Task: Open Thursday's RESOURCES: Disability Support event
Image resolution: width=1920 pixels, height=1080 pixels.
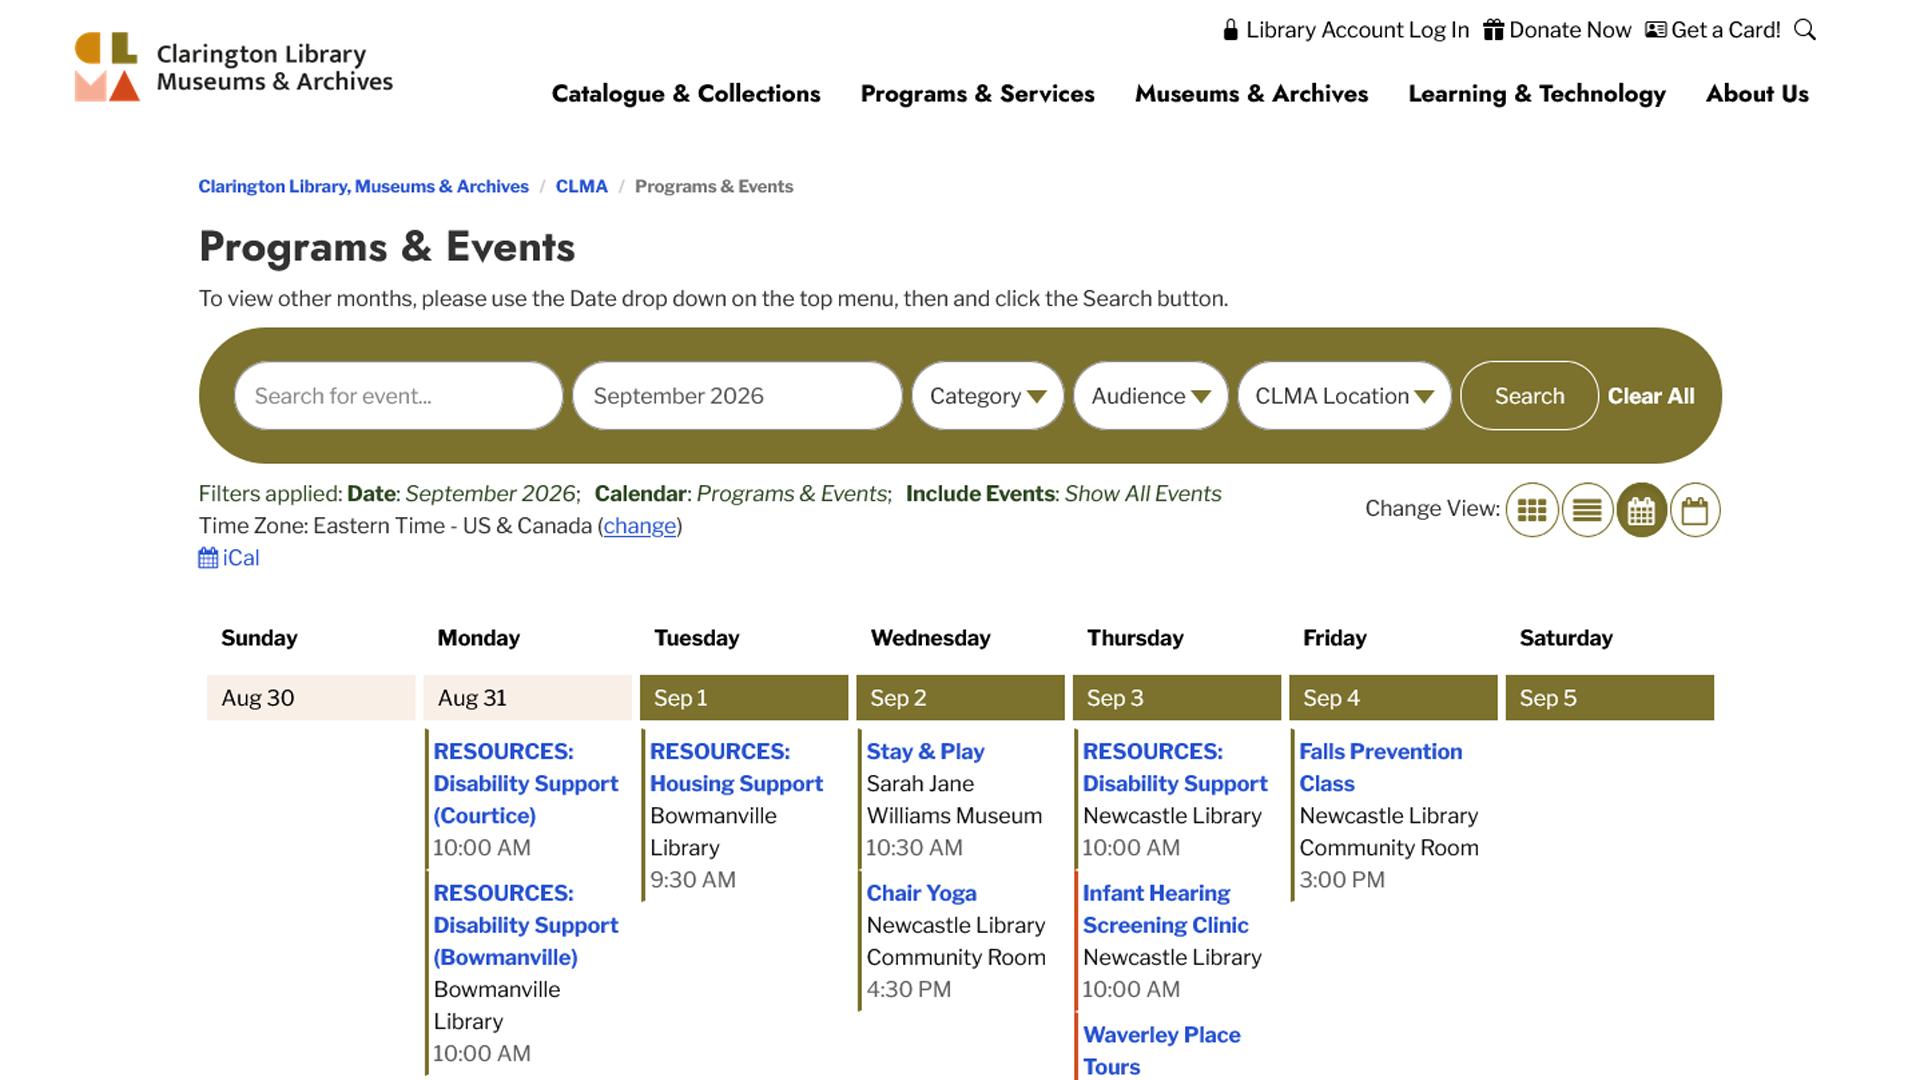Action: click(x=1174, y=767)
